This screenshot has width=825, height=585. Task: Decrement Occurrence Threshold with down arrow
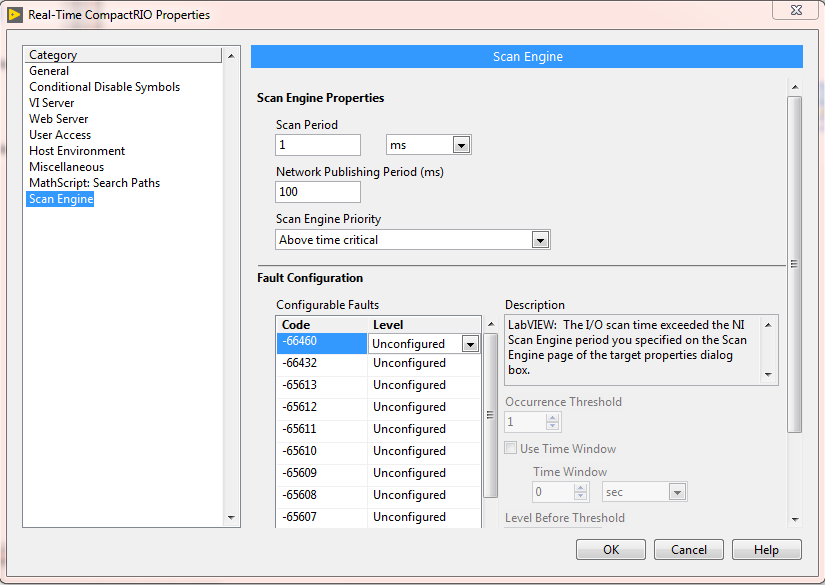pyautogui.click(x=552, y=426)
